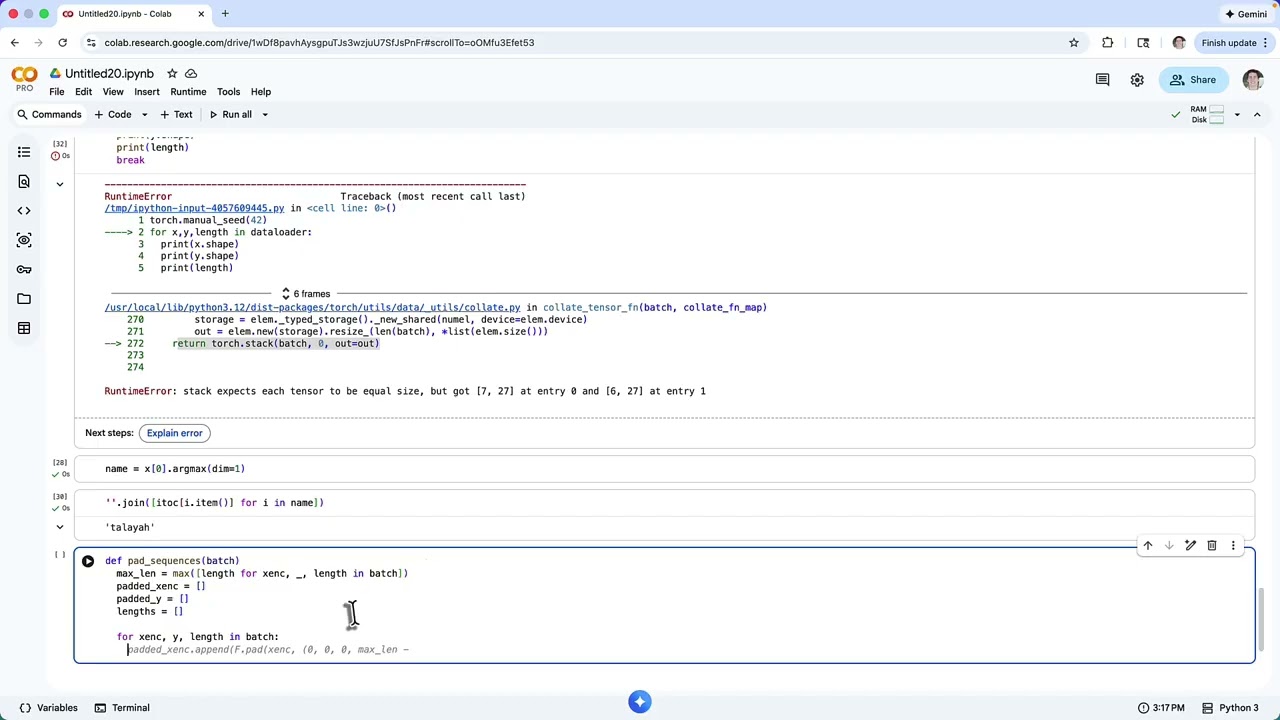Open the comments panel icon
The image size is (1280, 720).
pos(1102,80)
